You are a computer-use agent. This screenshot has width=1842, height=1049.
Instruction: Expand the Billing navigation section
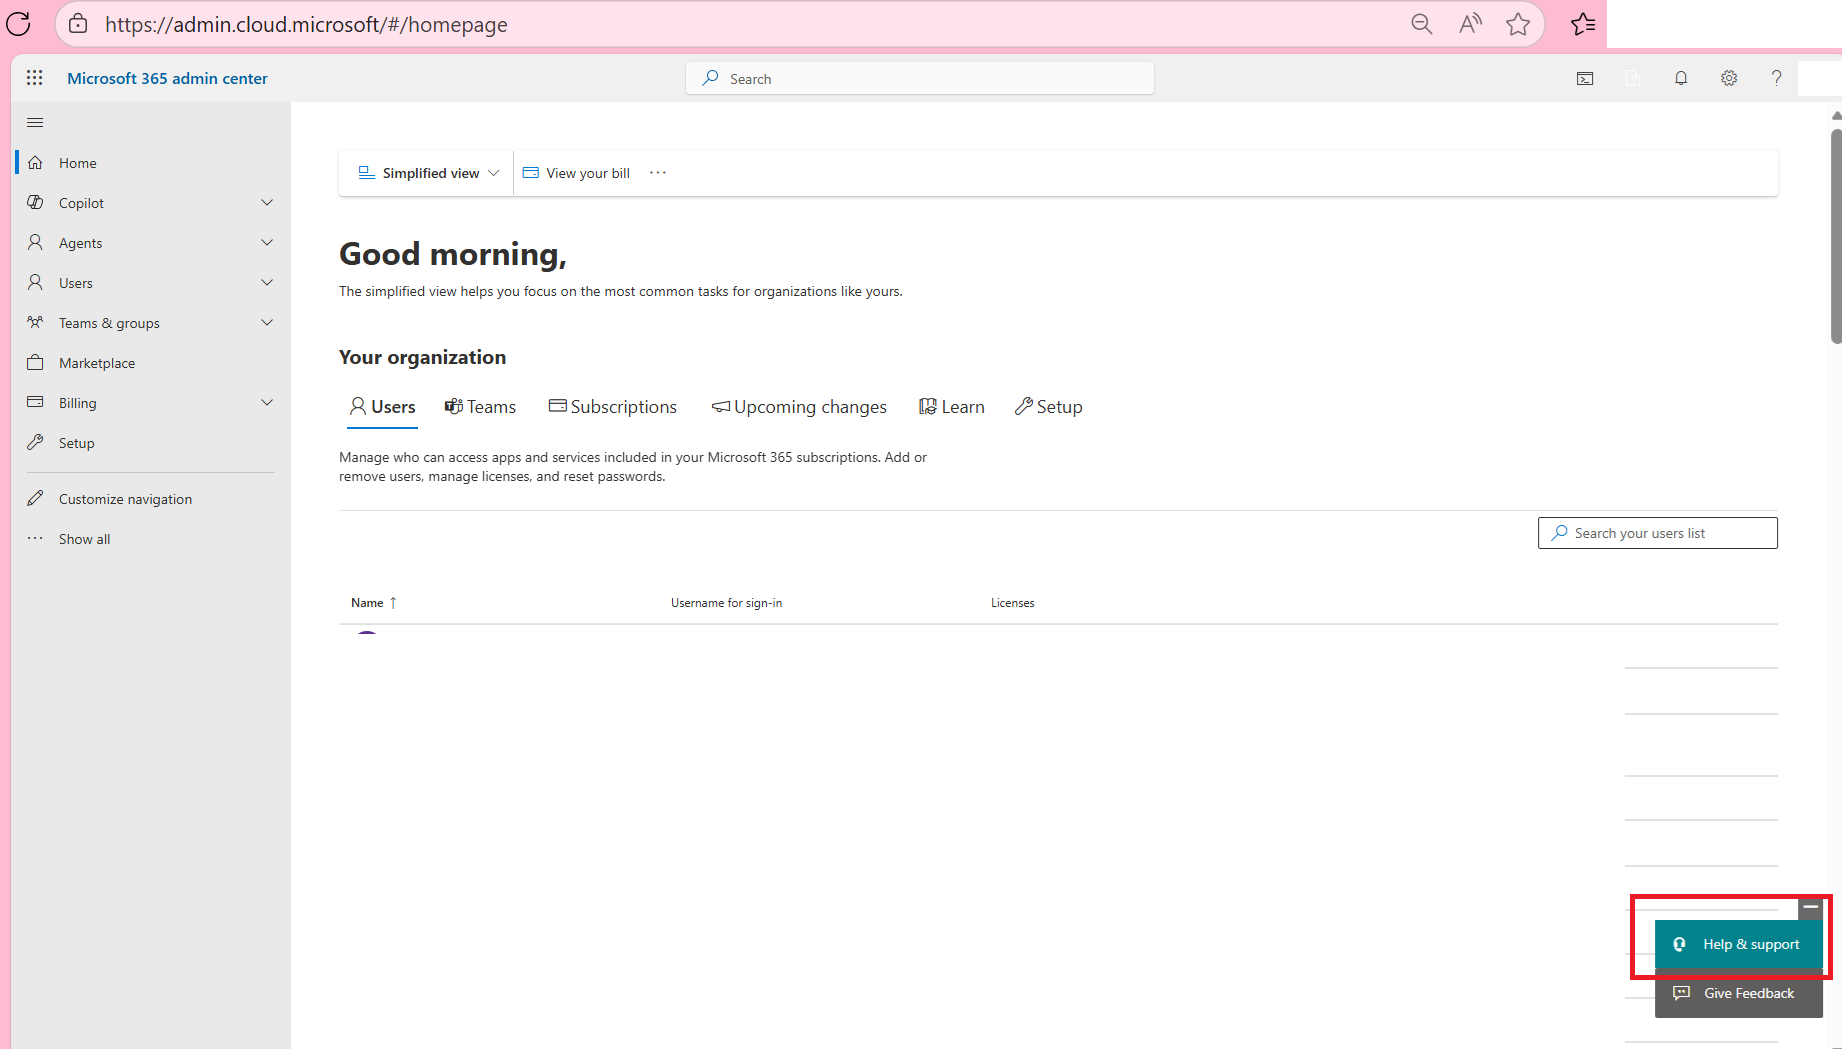tap(267, 402)
